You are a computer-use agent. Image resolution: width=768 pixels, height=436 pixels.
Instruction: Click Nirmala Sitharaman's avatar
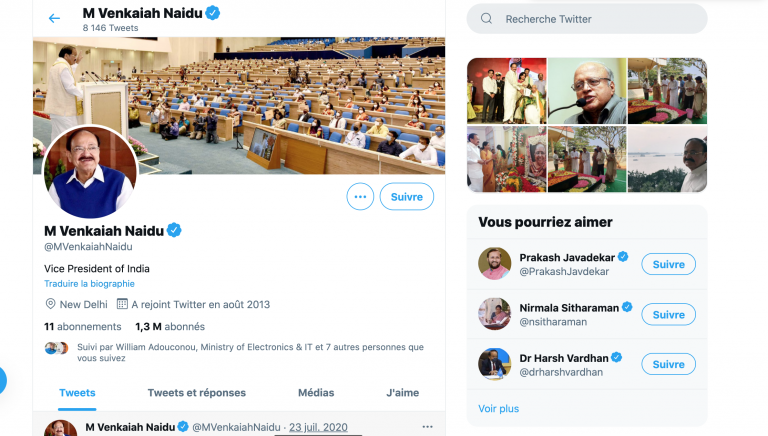[x=495, y=314]
